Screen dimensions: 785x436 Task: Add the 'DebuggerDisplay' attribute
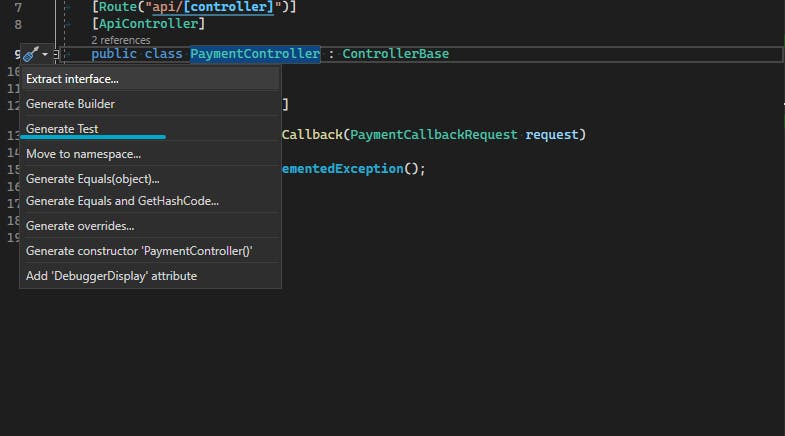tap(111, 276)
